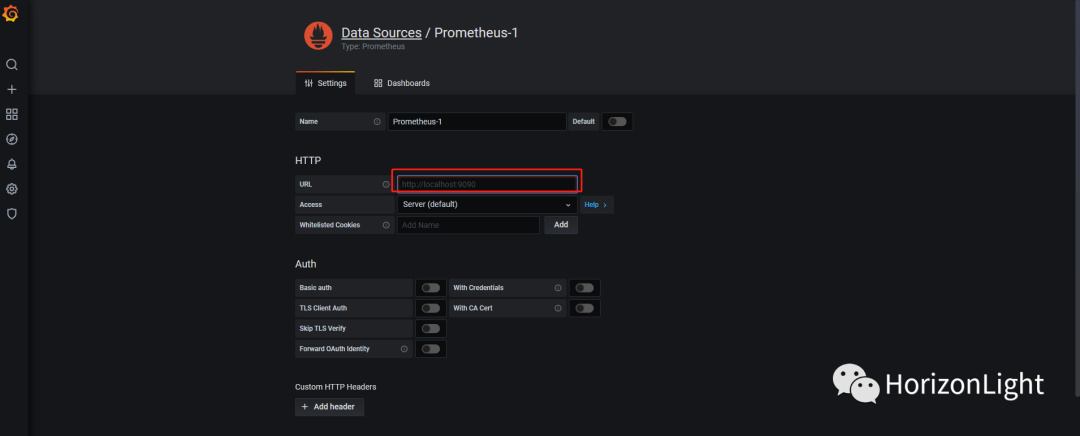The image size is (1080, 436).
Task: Click the Grafana logo home icon
Action: [x=12, y=13]
